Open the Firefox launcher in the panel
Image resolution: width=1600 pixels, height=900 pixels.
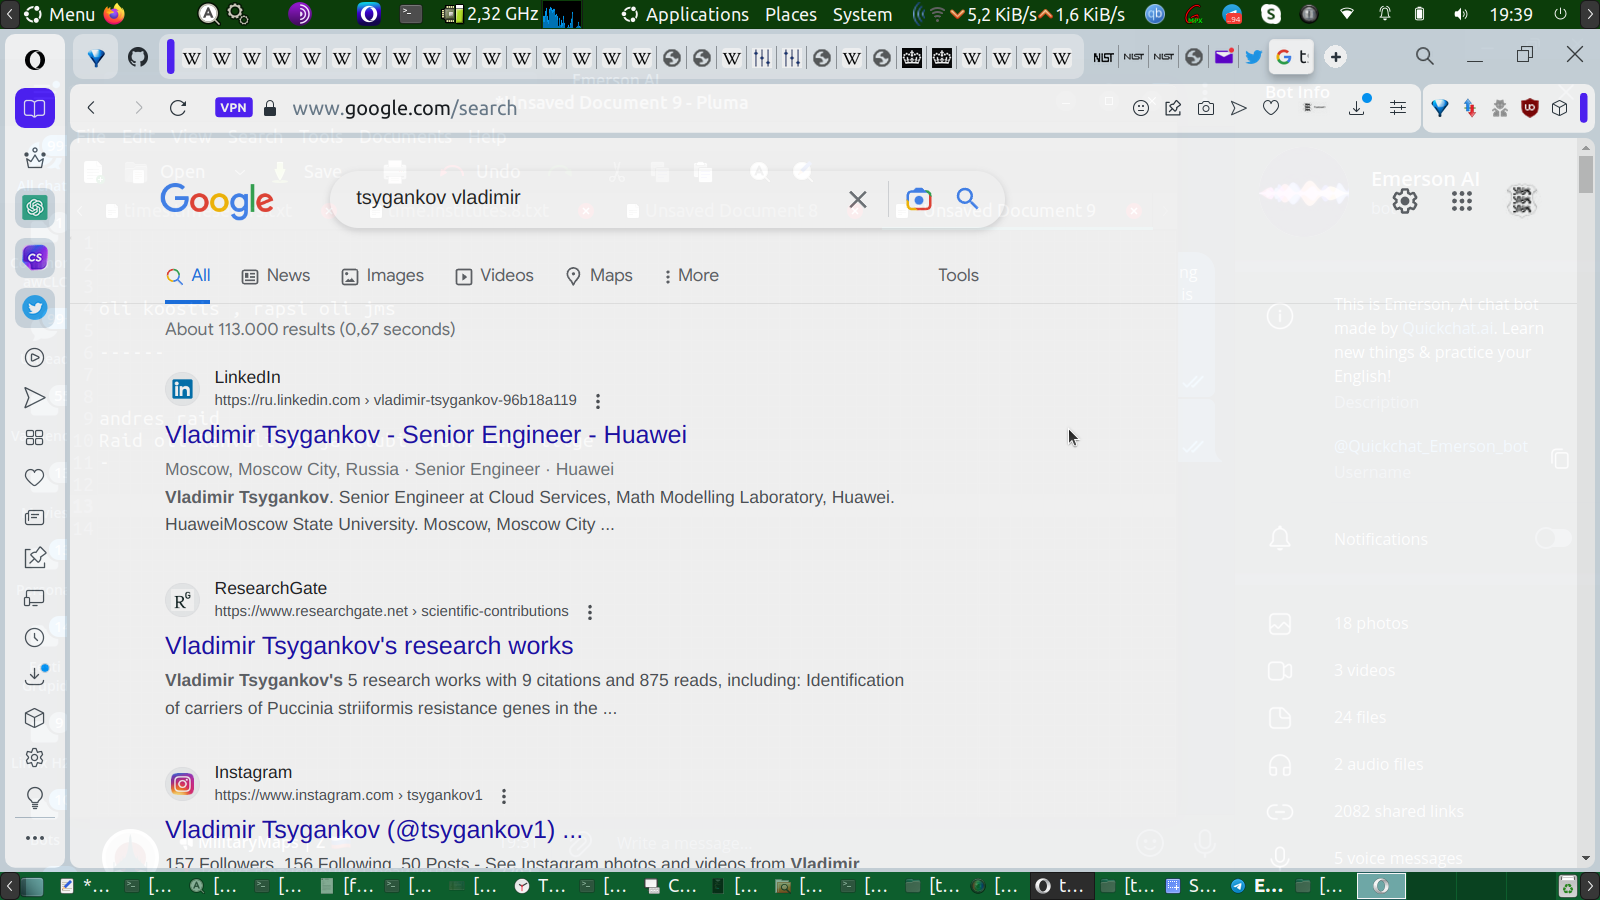[115, 14]
